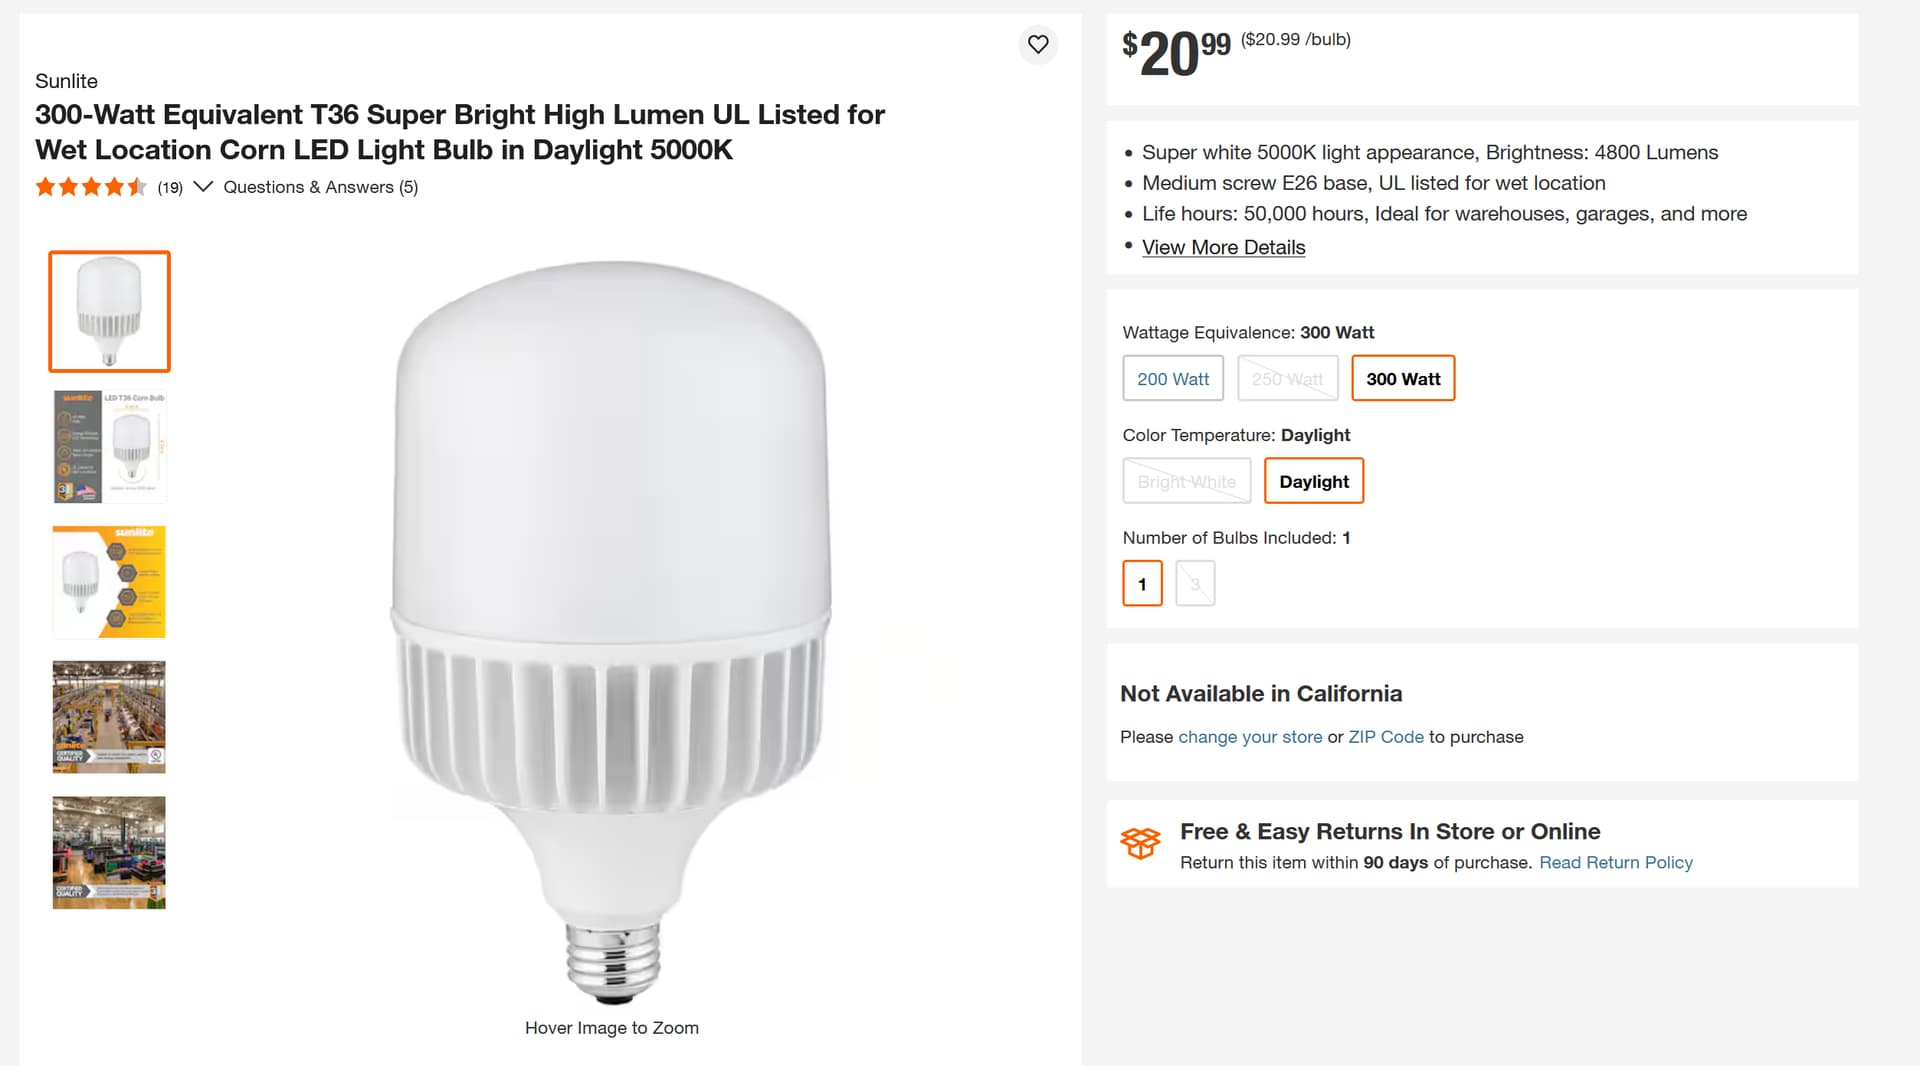1920x1066 pixels.
Task: Open Read Return Policy link
Action: [x=1615, y=862]
